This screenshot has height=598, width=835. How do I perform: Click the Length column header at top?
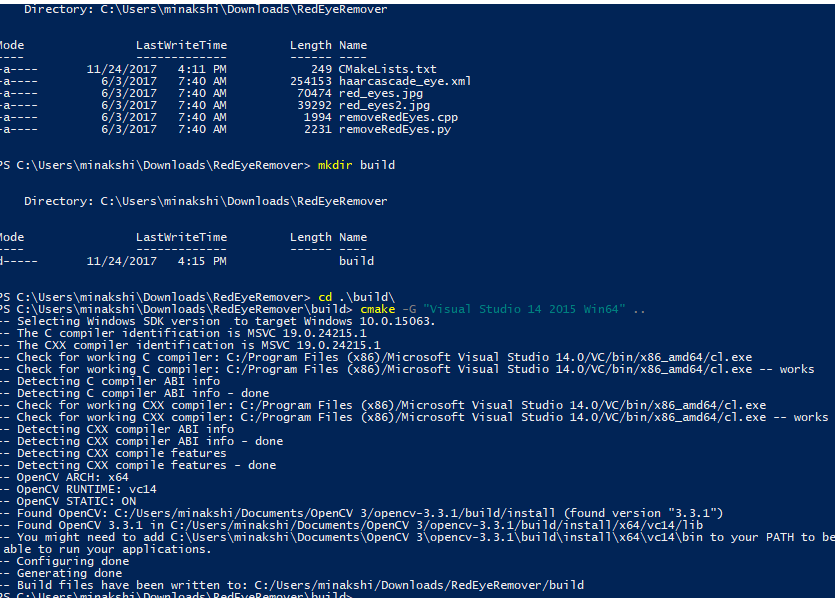point(310,46)
